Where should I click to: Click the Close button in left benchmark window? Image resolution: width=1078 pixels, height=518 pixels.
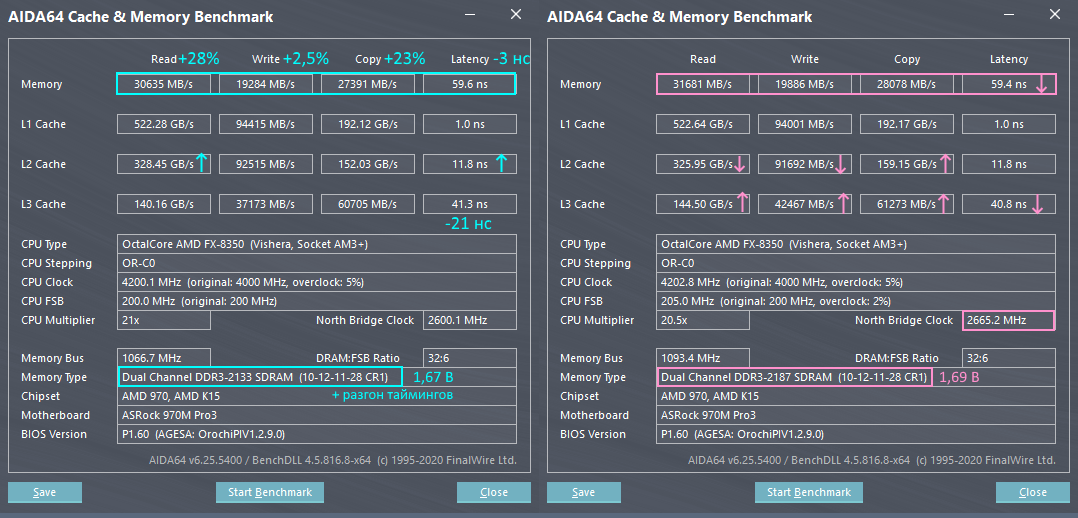(x=494, y=492)
